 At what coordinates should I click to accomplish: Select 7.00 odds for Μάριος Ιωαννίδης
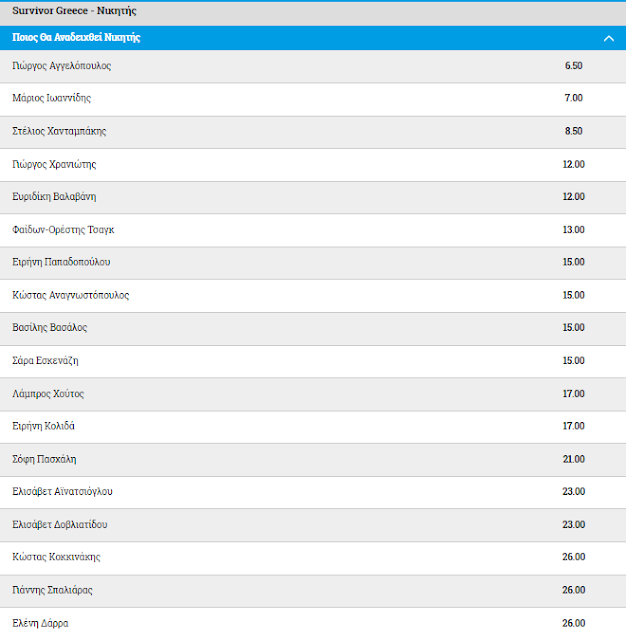tap(573, 98)
